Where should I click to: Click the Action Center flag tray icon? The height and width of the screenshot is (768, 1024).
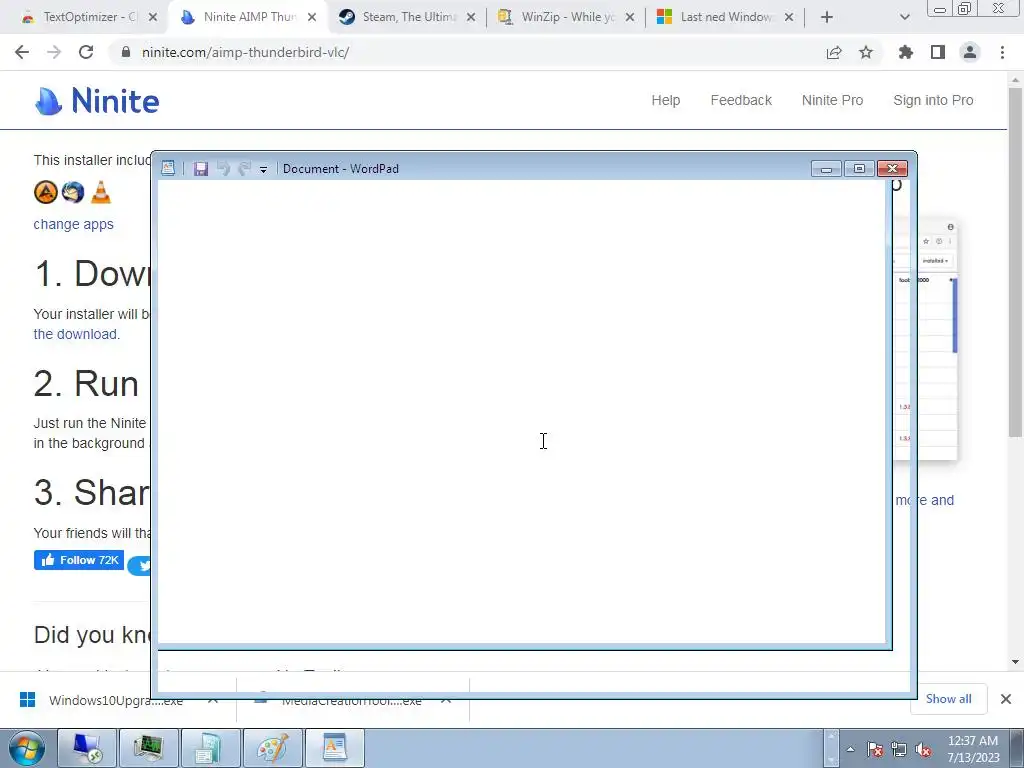(875, 749)
